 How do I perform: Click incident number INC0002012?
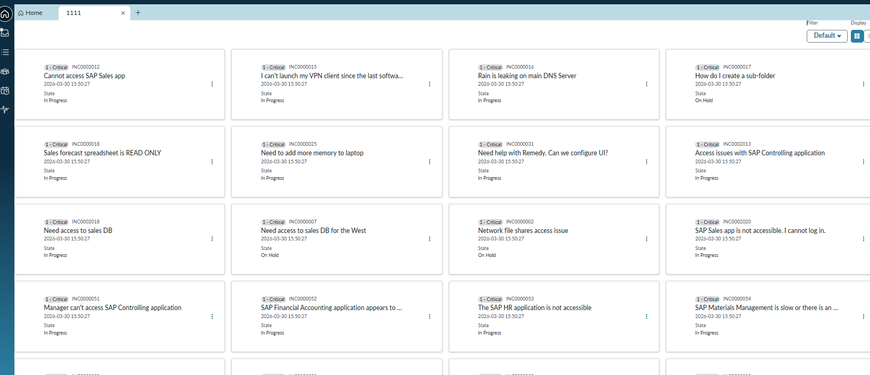pos(86,67)
